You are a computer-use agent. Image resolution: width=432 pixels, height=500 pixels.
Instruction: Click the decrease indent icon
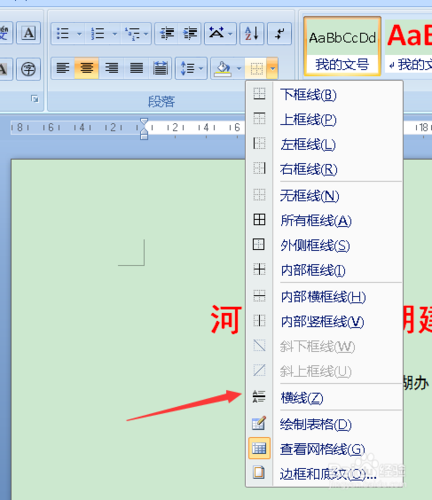(x=166, y=33)
